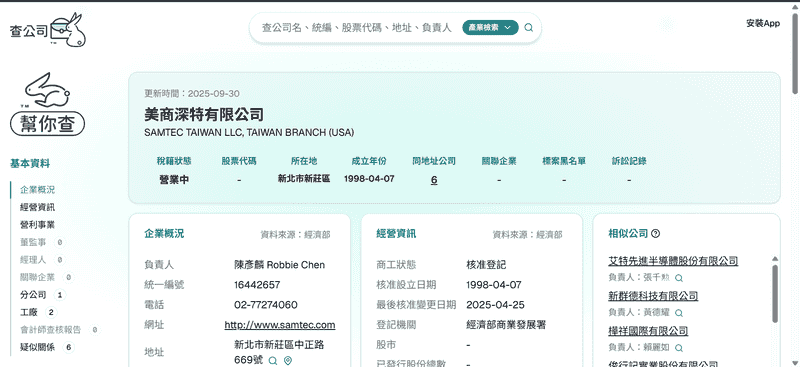
Task: Click the company name 美商深特有限公司
Action: (x=204, y=114)
